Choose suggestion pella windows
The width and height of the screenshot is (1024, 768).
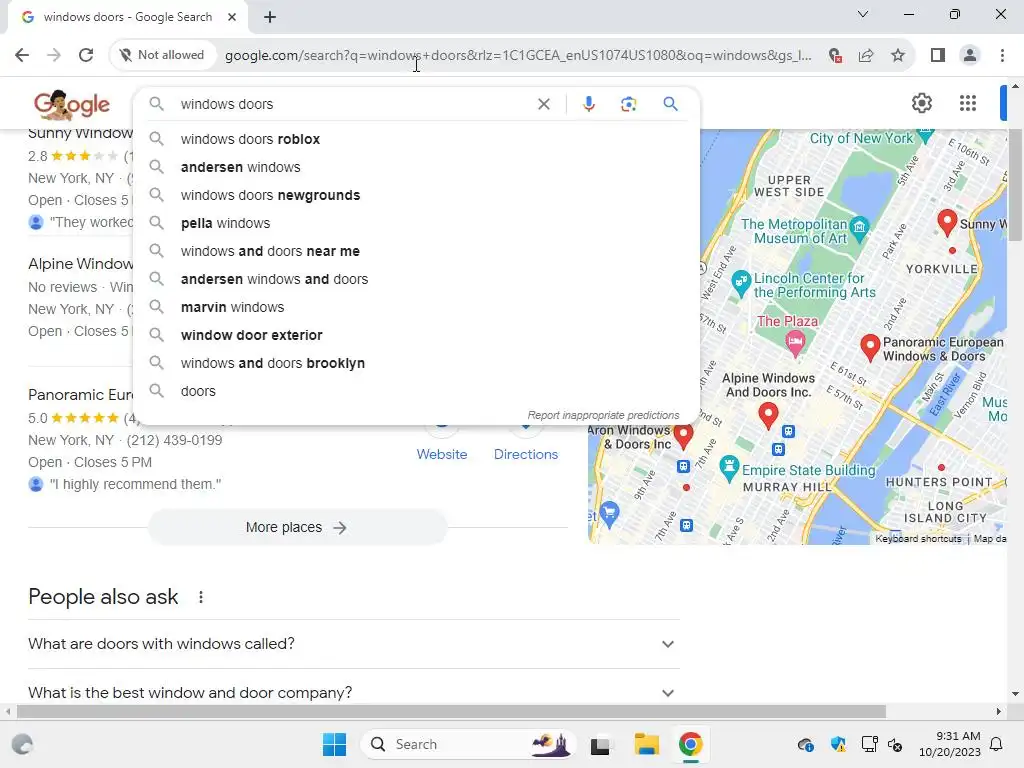click(x=416, y=223)
